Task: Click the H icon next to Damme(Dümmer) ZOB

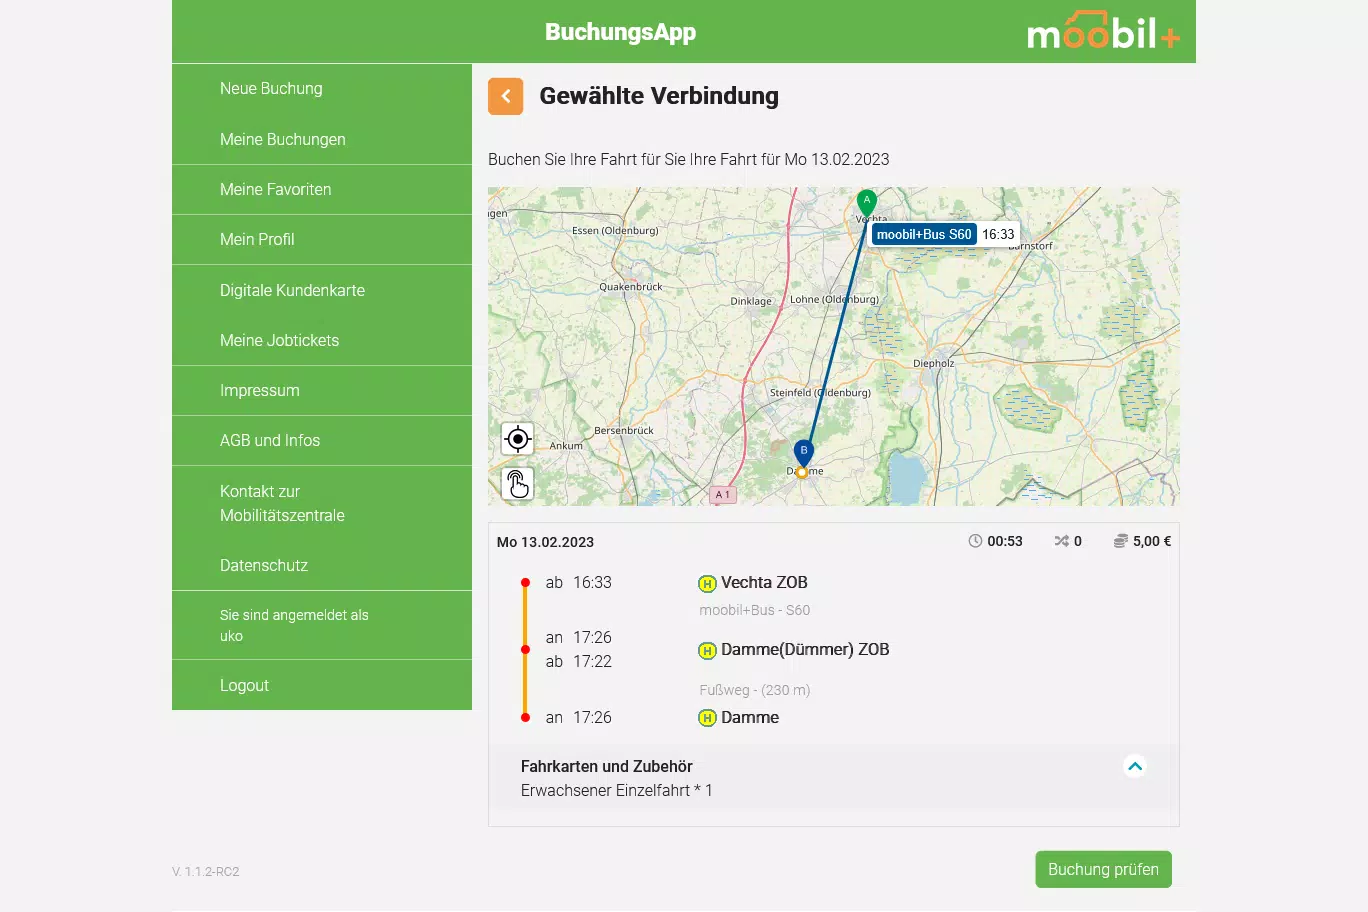Action: pos(706,649)
